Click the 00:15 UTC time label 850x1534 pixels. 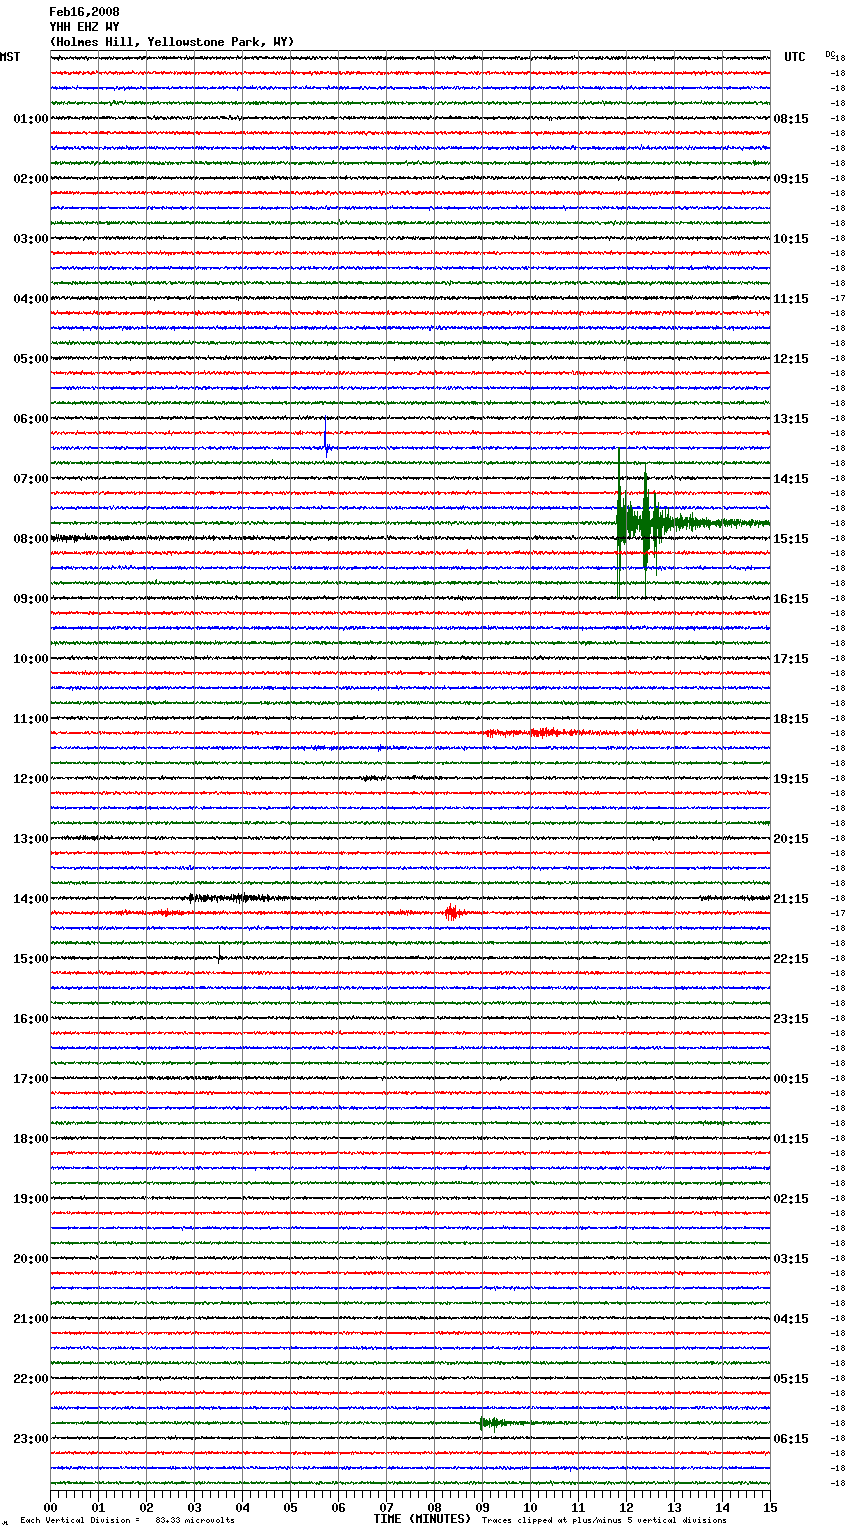point(791,1079)
